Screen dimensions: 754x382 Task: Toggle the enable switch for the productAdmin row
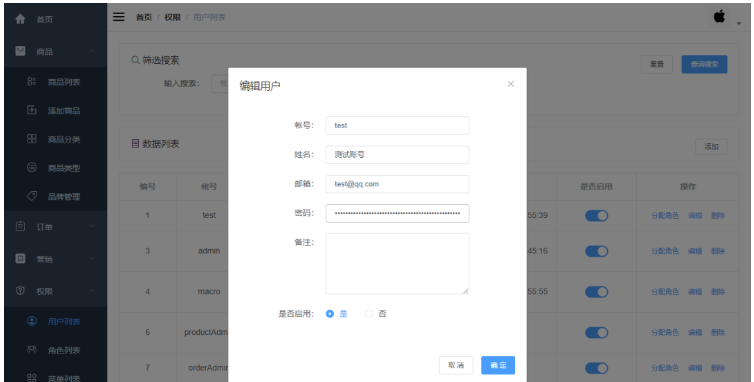click(x=596, y=332)
